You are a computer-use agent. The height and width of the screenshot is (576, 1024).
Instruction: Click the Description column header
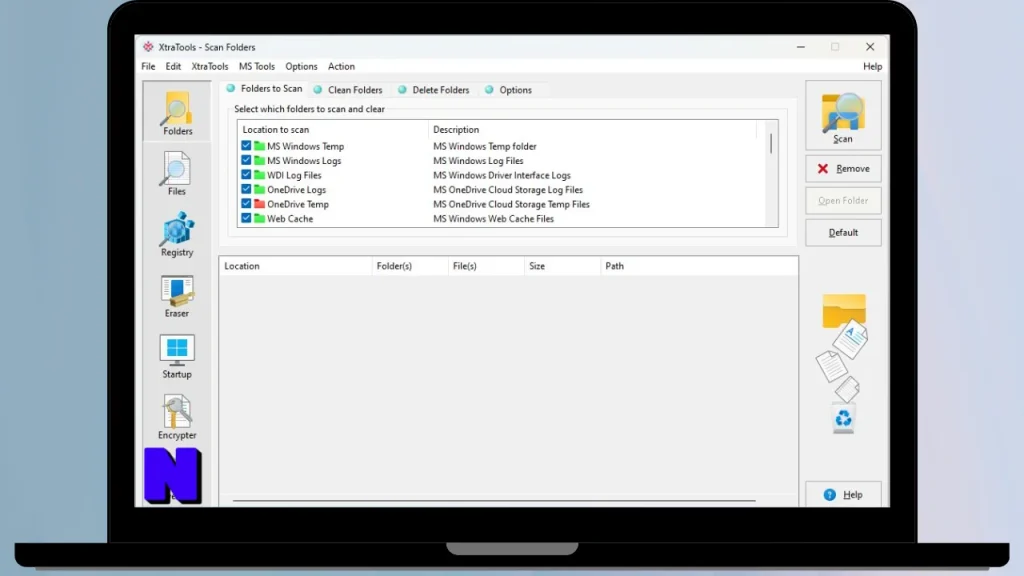(x=592, y=130)
